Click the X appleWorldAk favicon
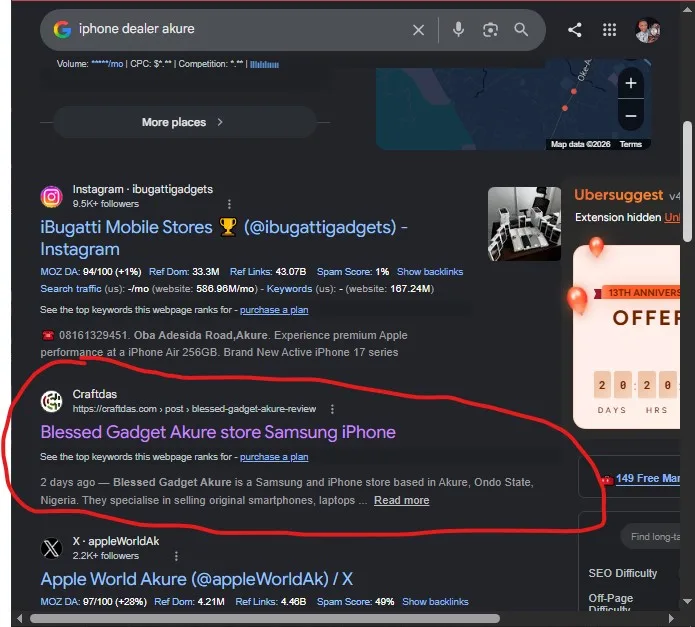Screen dimensions: 695x627 (51, 548)
